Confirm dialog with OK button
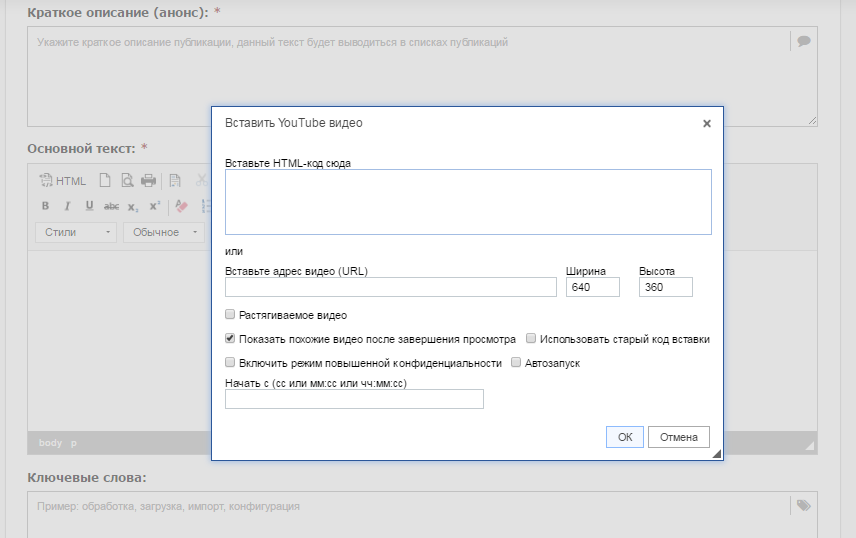Image resolution: width=856 pixels, height=538 pixels. 625,437
